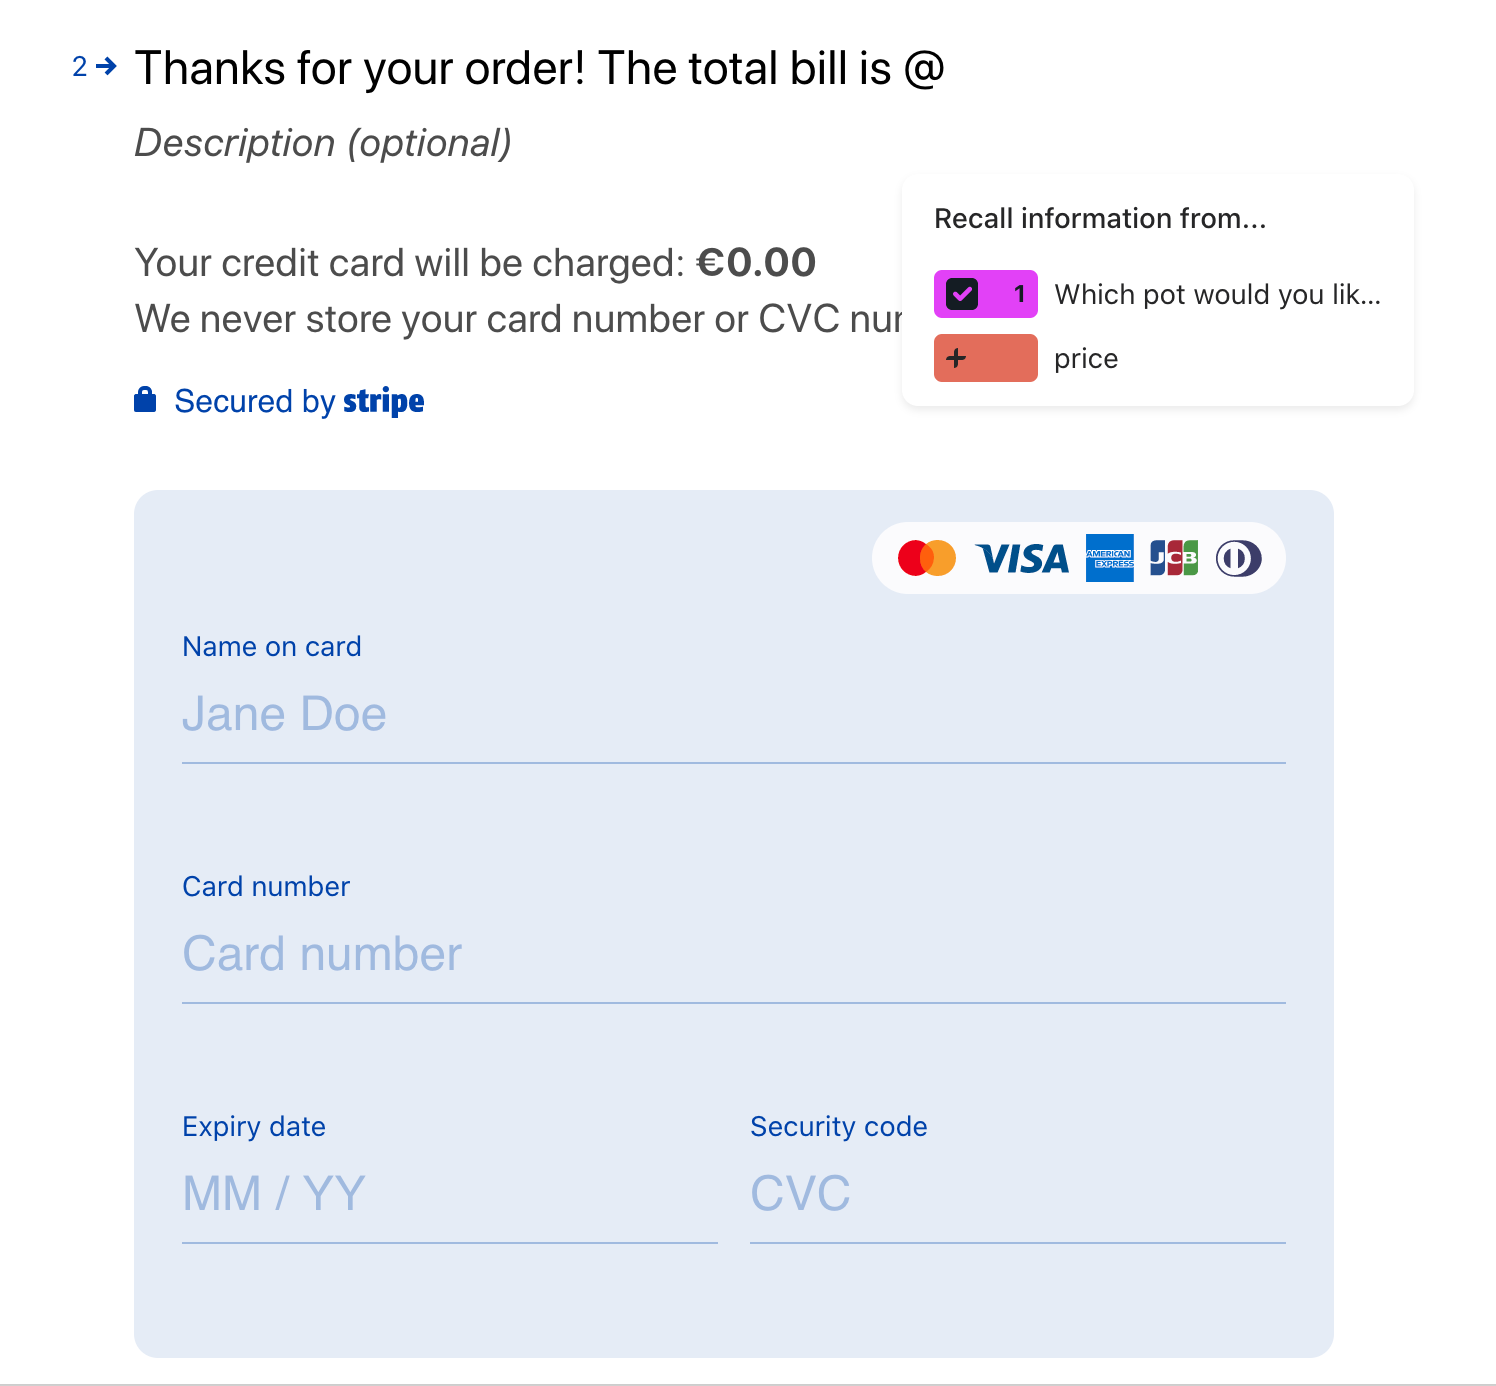The width and height of the screenshot is (1496, 1386).
Task: Toggle the checkbox icon on question 1 badge
Action: click(962, 294)
